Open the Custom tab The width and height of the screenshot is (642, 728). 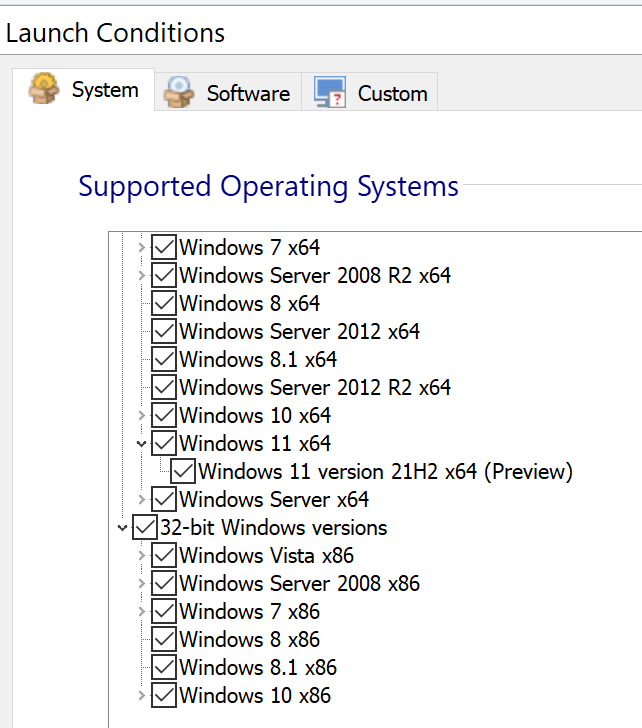(370, 92)
